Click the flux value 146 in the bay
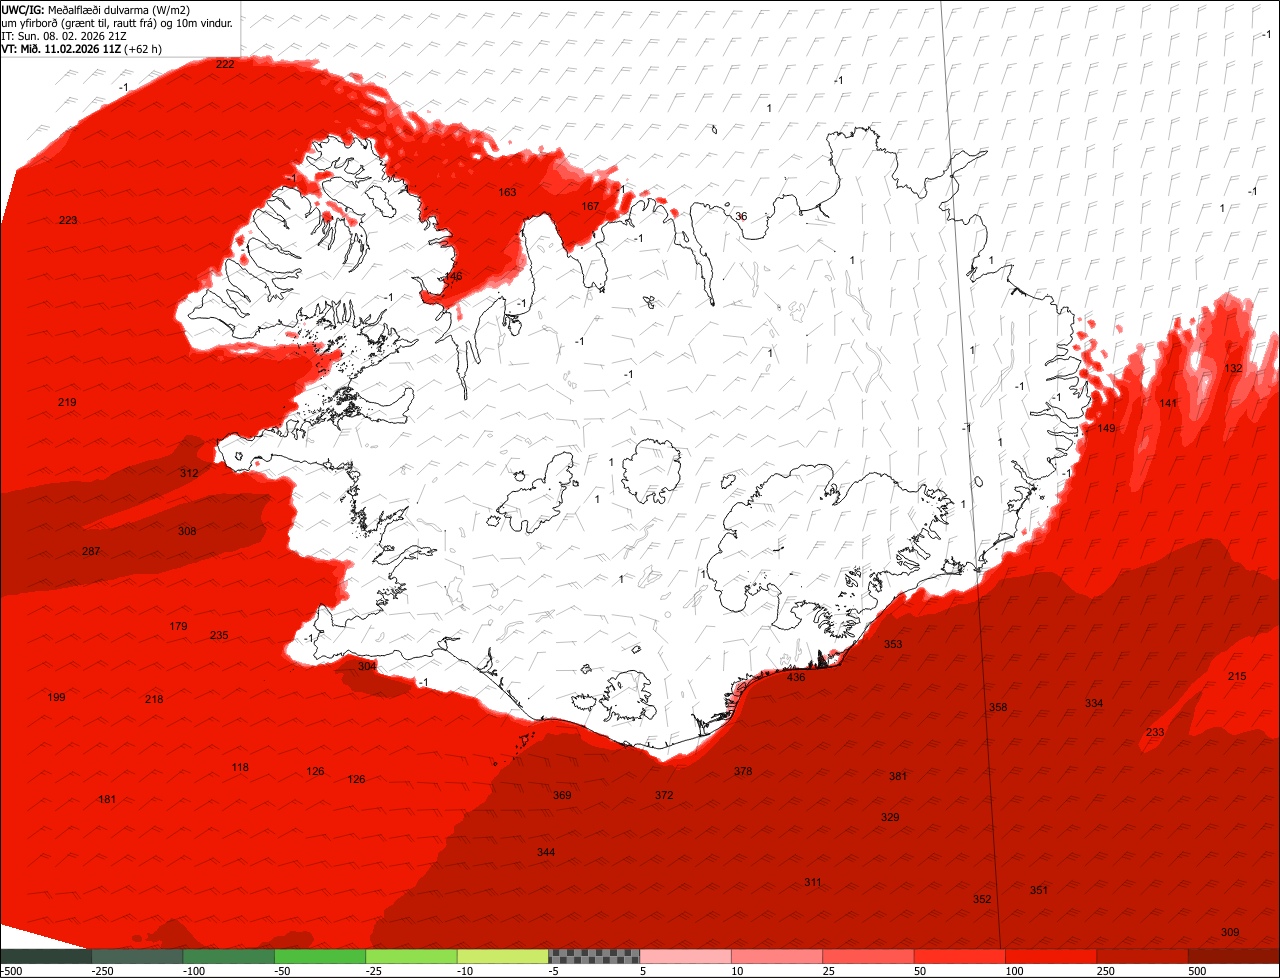The image size is (1280, 978). point(453,276)
